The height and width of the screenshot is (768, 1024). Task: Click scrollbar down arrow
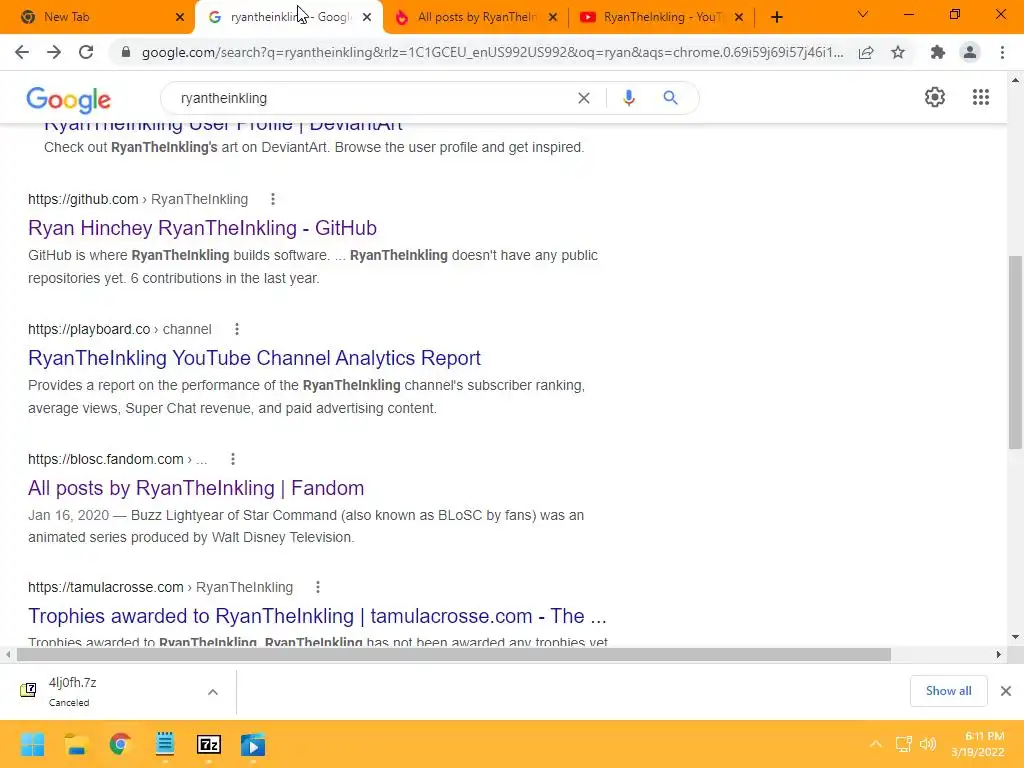tap(1015, 637)
